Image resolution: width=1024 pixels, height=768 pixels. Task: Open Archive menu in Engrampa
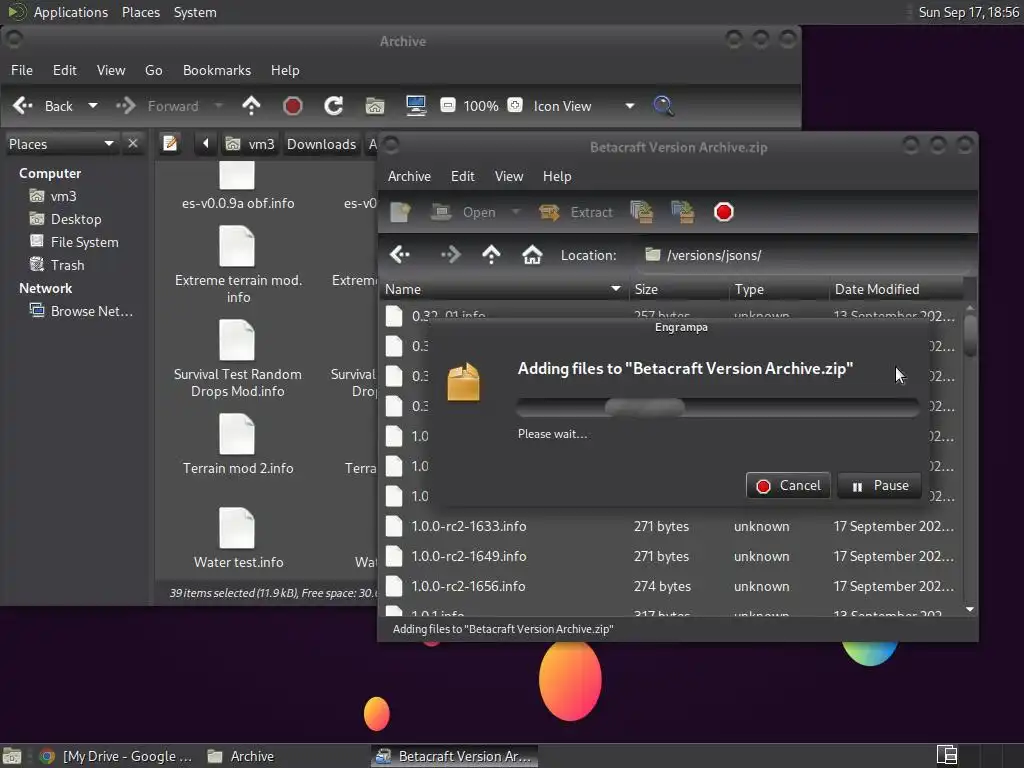coord(409,176)
